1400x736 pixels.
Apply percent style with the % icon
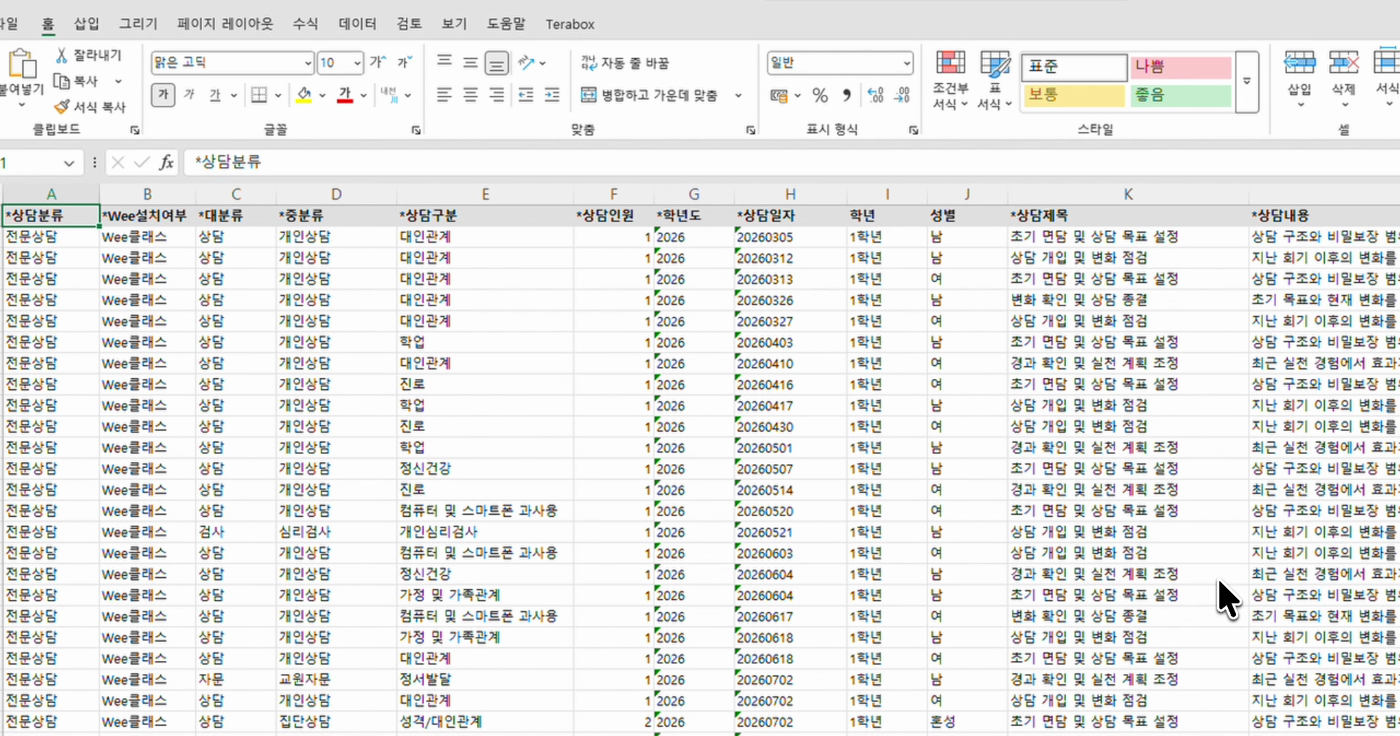(x=820, y=95)
